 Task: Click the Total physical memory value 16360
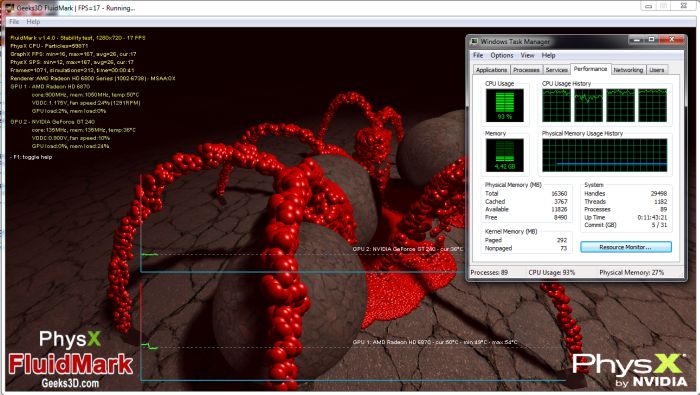point(559,193)
